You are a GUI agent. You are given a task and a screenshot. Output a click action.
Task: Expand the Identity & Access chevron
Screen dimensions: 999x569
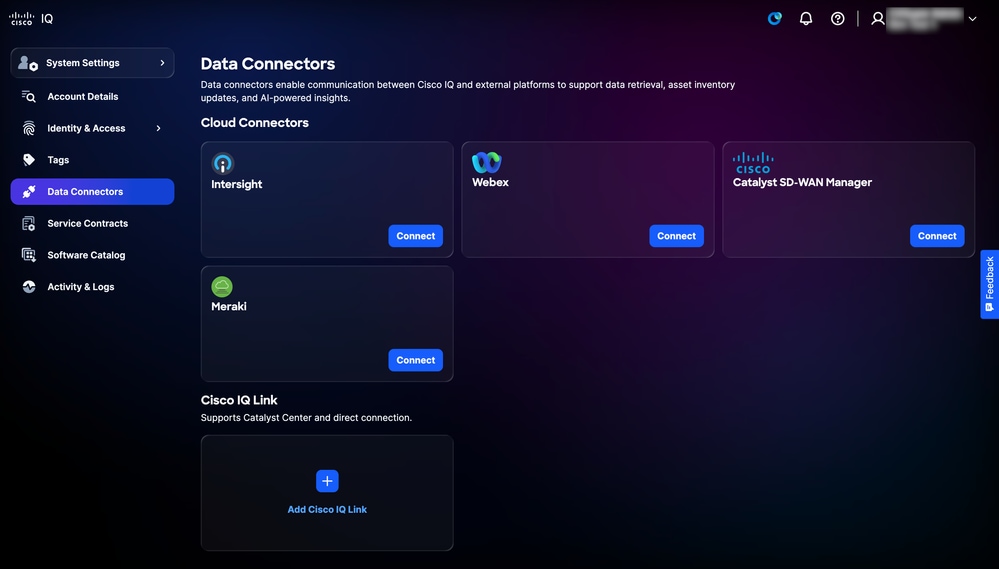[x=159, y=128]
